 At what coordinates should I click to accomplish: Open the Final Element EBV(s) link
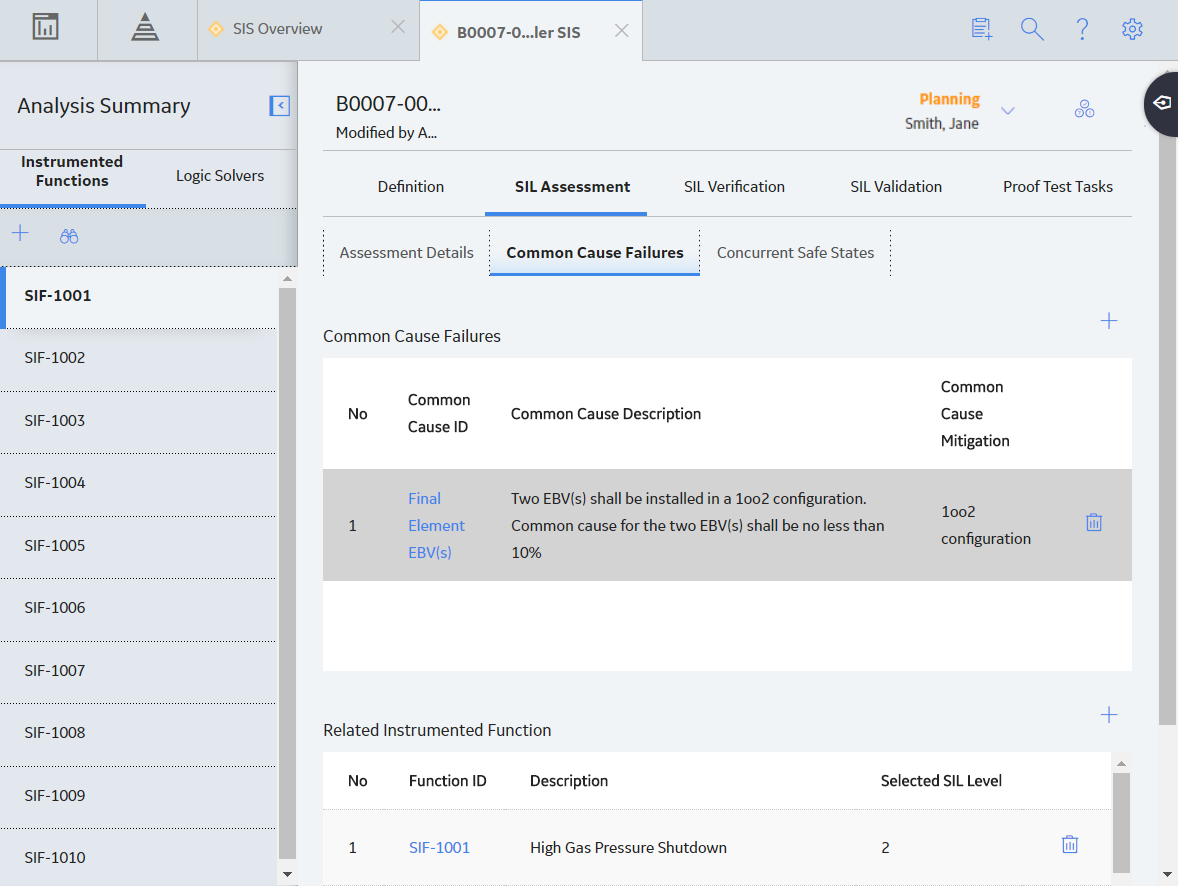pos(436,525)
